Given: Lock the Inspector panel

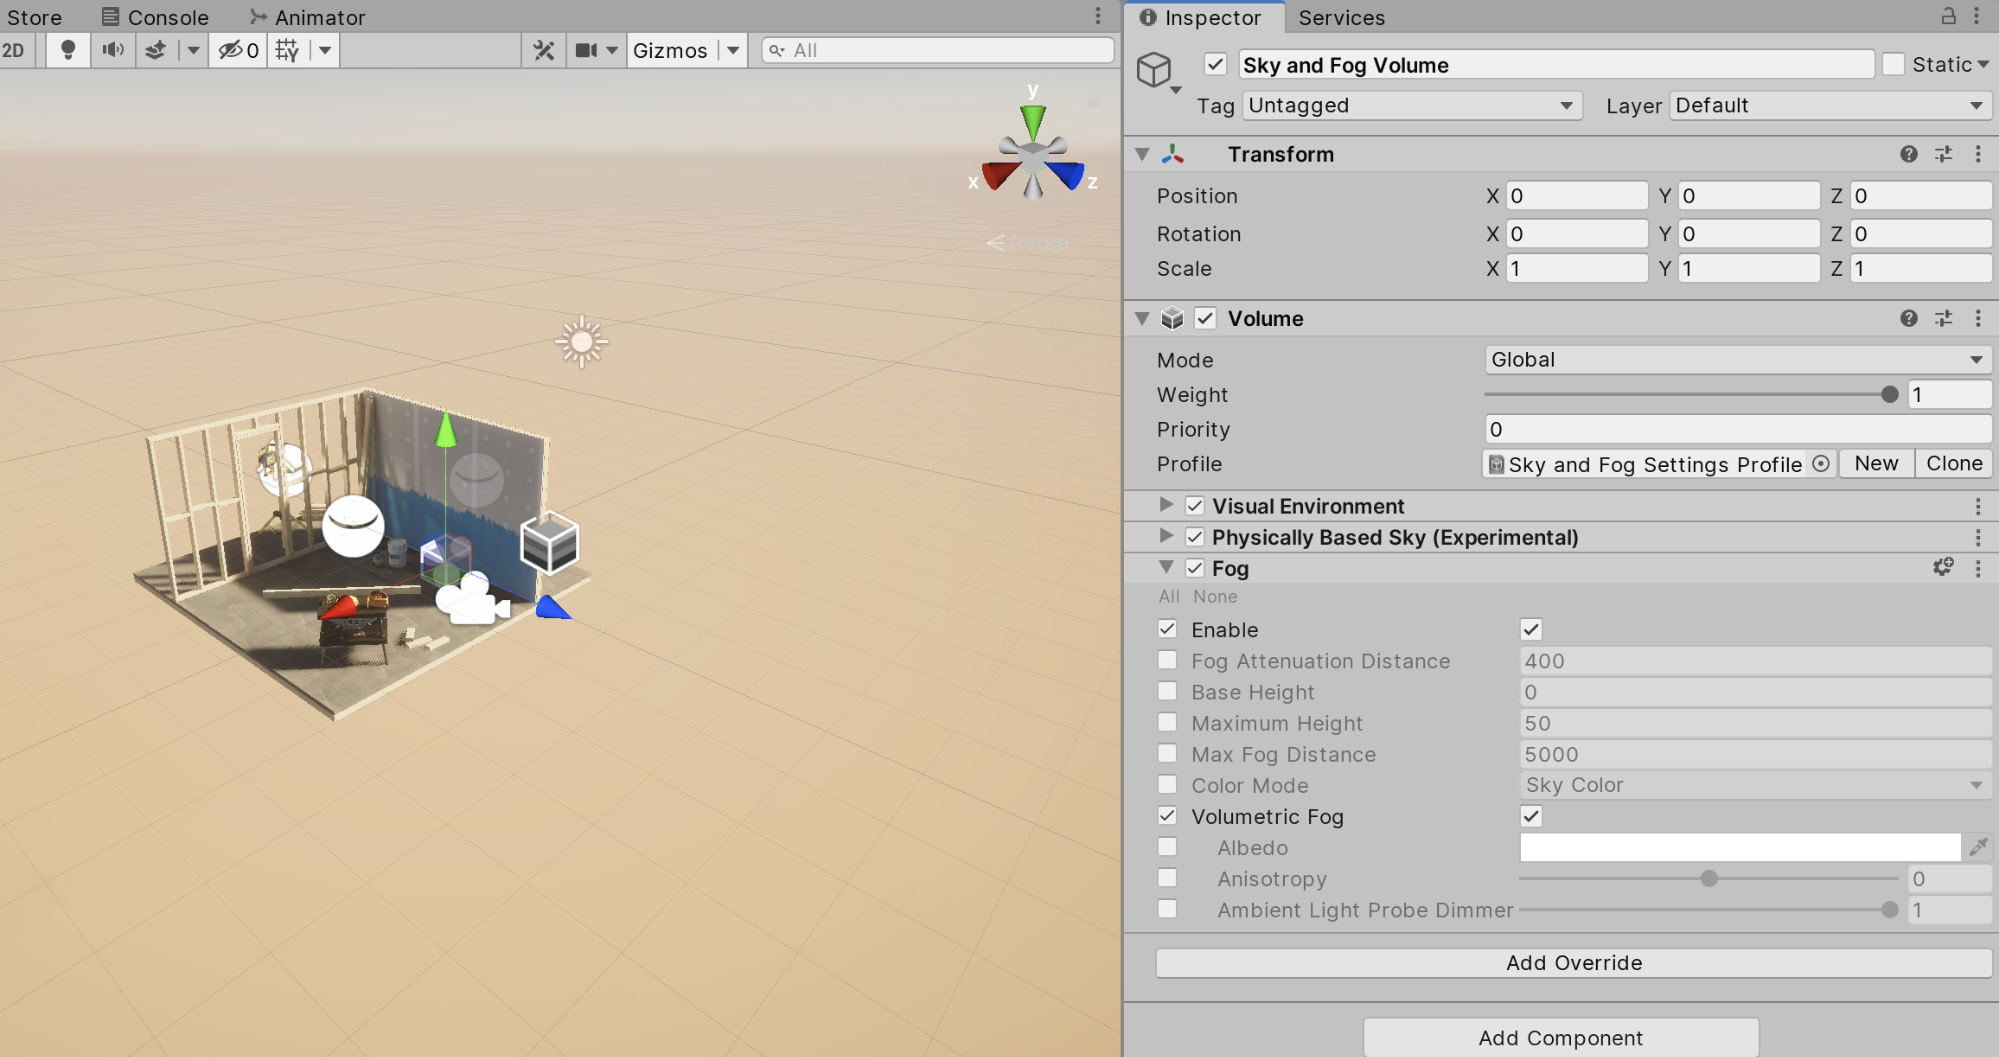Looking at the screenshot, I should [1948, 16].
